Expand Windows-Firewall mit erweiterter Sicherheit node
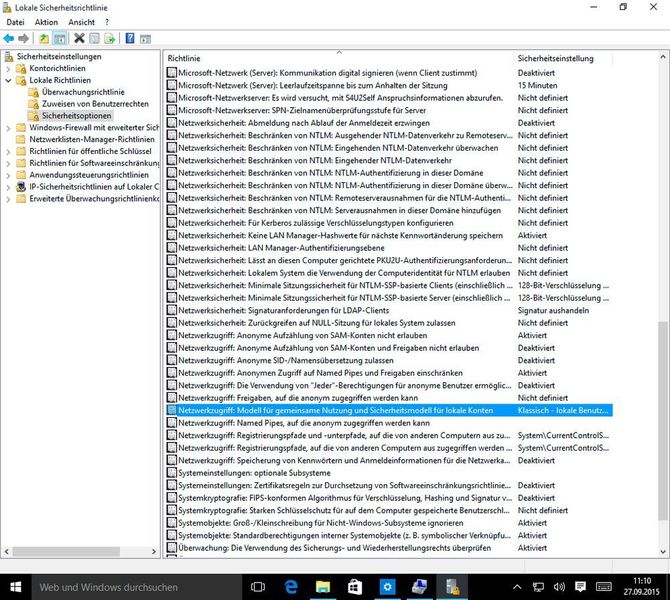This screenshot has width=670, height=600. 8,128
